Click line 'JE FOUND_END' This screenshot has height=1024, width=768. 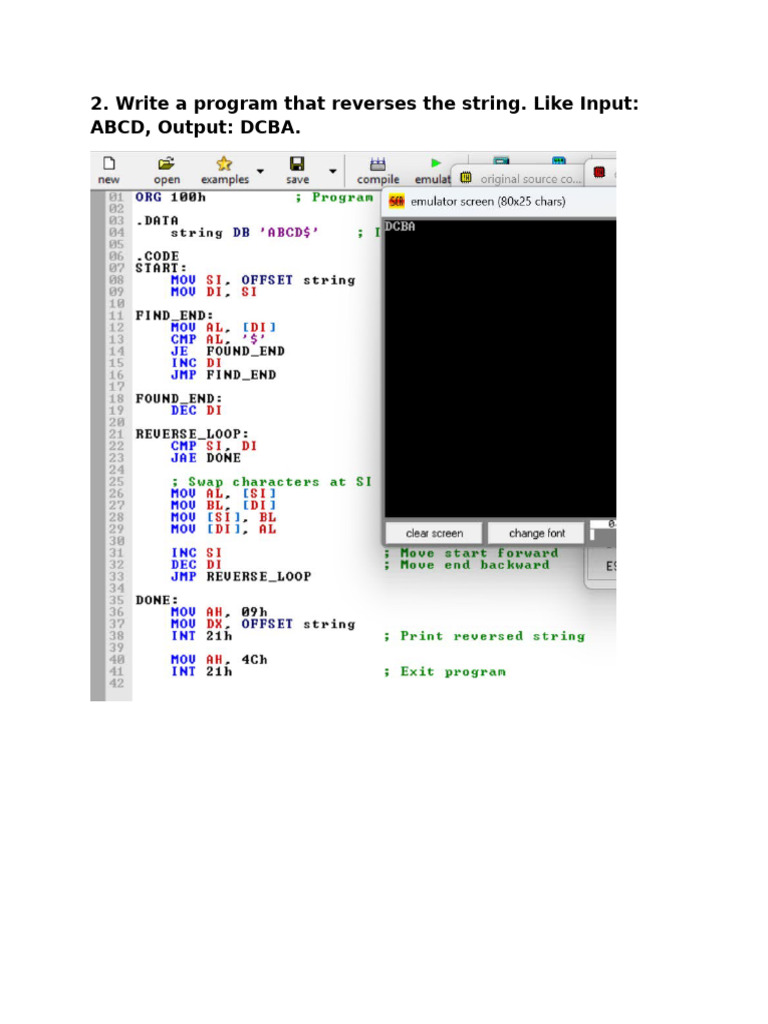pyautogui.click(x=227, y=351)
